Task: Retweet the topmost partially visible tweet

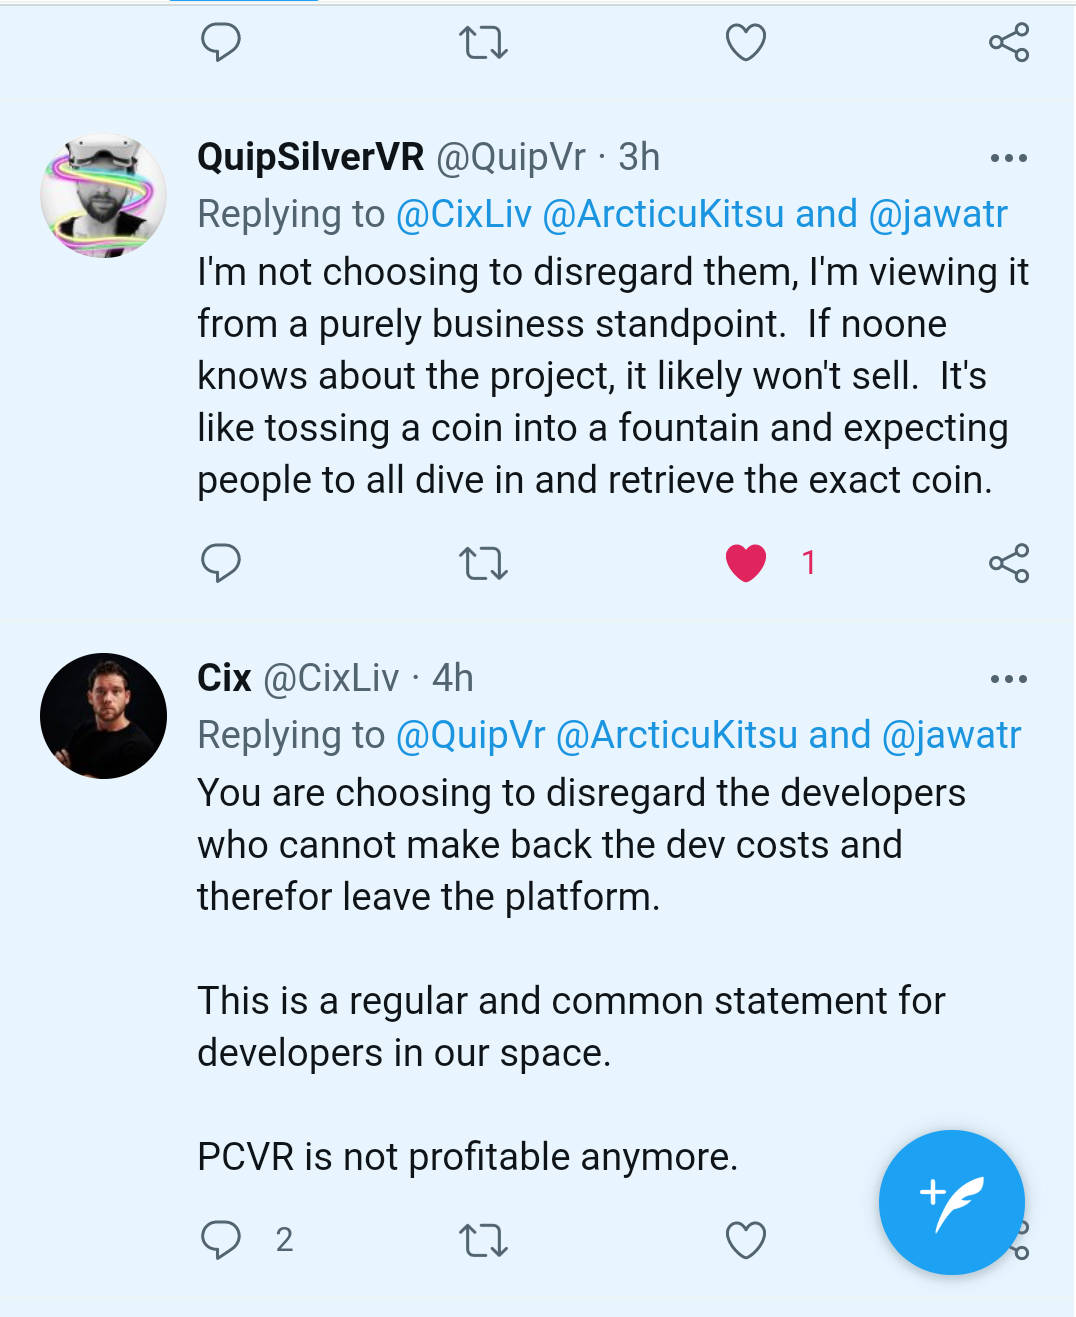Action: [483, 43]
